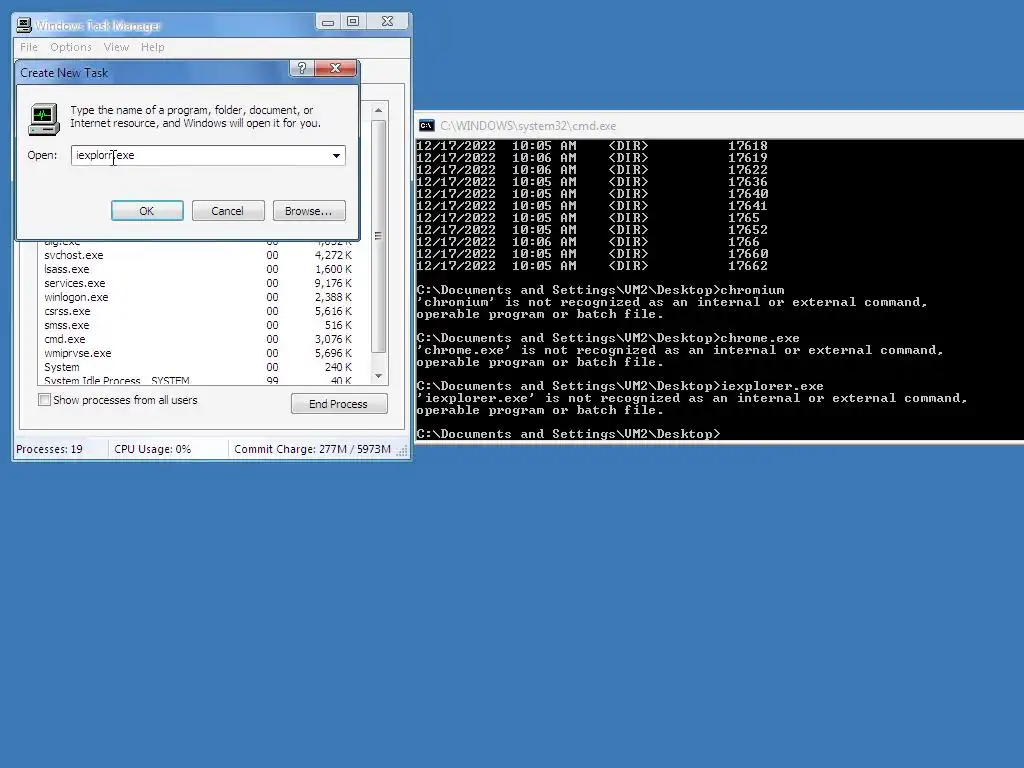Close the Create New Task dialog

click(335, 68)
